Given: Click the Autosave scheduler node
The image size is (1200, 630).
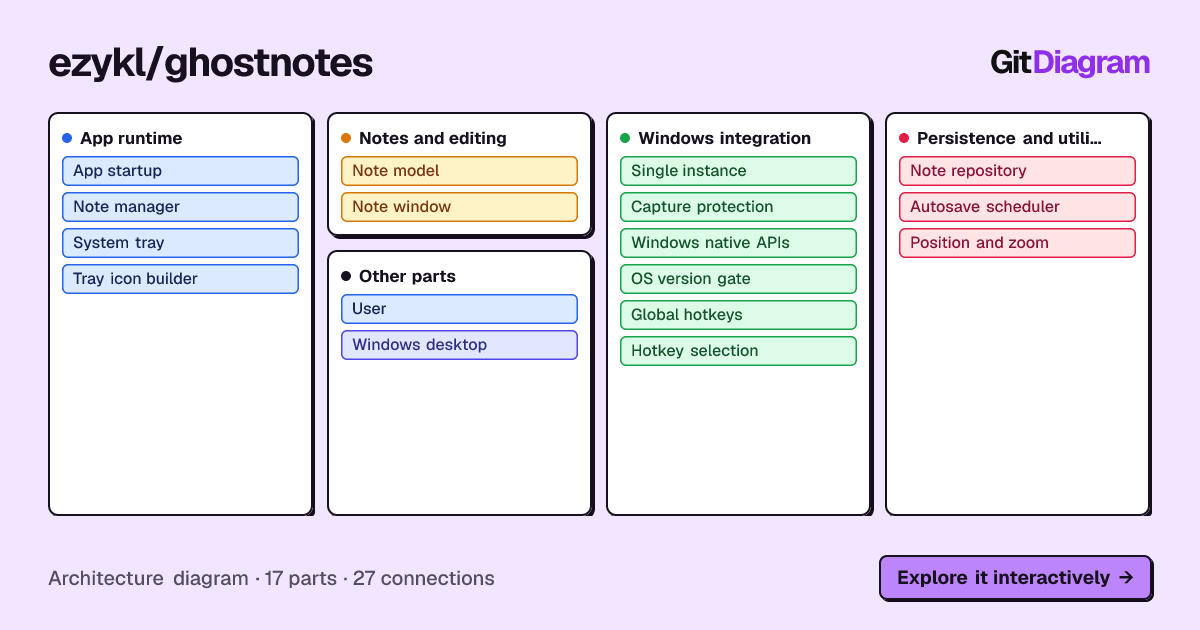Looking at the screenshot, I should pyautogui.click(x=1017, y=207).
